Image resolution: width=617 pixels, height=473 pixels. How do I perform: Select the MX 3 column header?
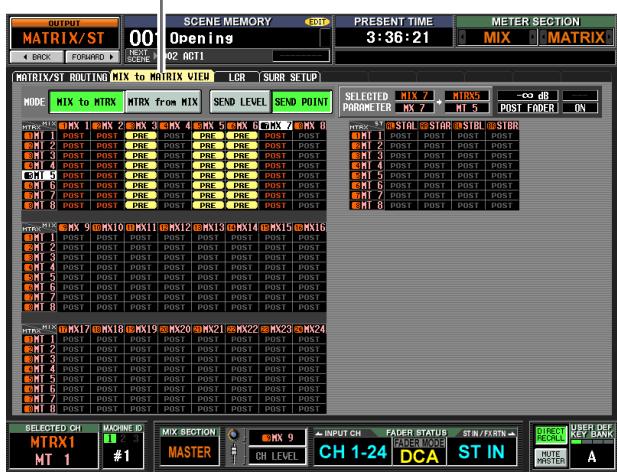pos(141,126)
